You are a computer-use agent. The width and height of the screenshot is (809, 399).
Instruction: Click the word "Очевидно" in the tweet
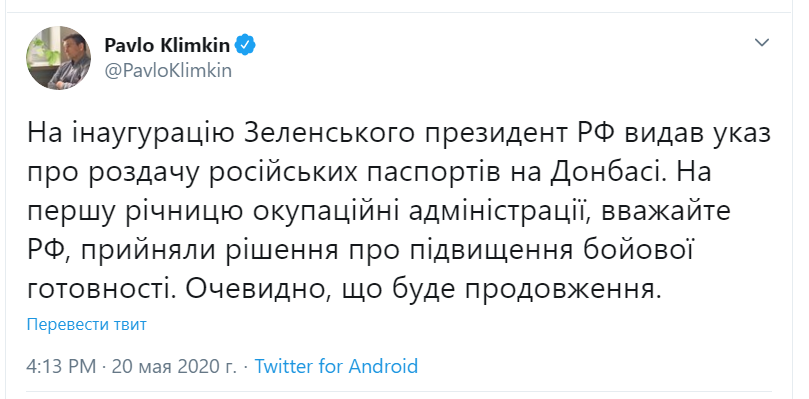258,292
